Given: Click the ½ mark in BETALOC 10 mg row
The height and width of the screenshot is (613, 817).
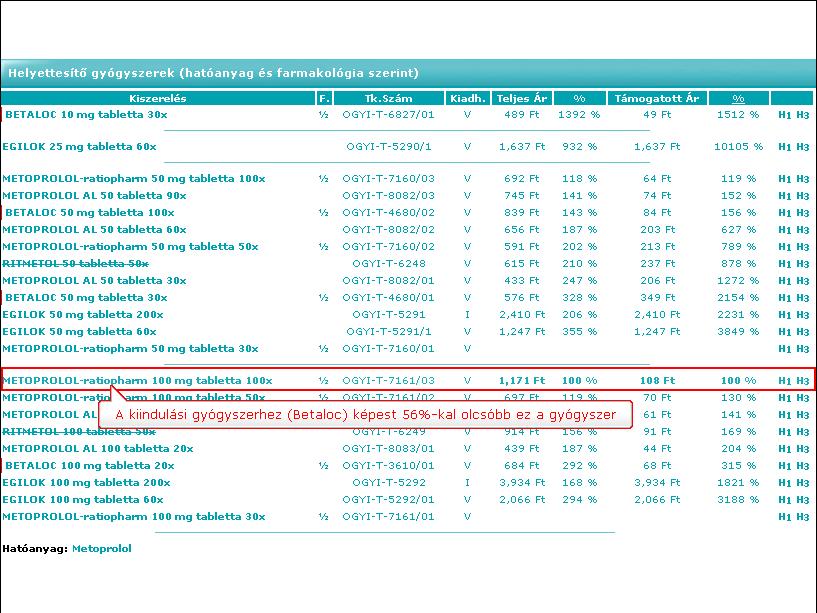Looking at the screenshot, I should pyautogui.click(x=324, y=115).
